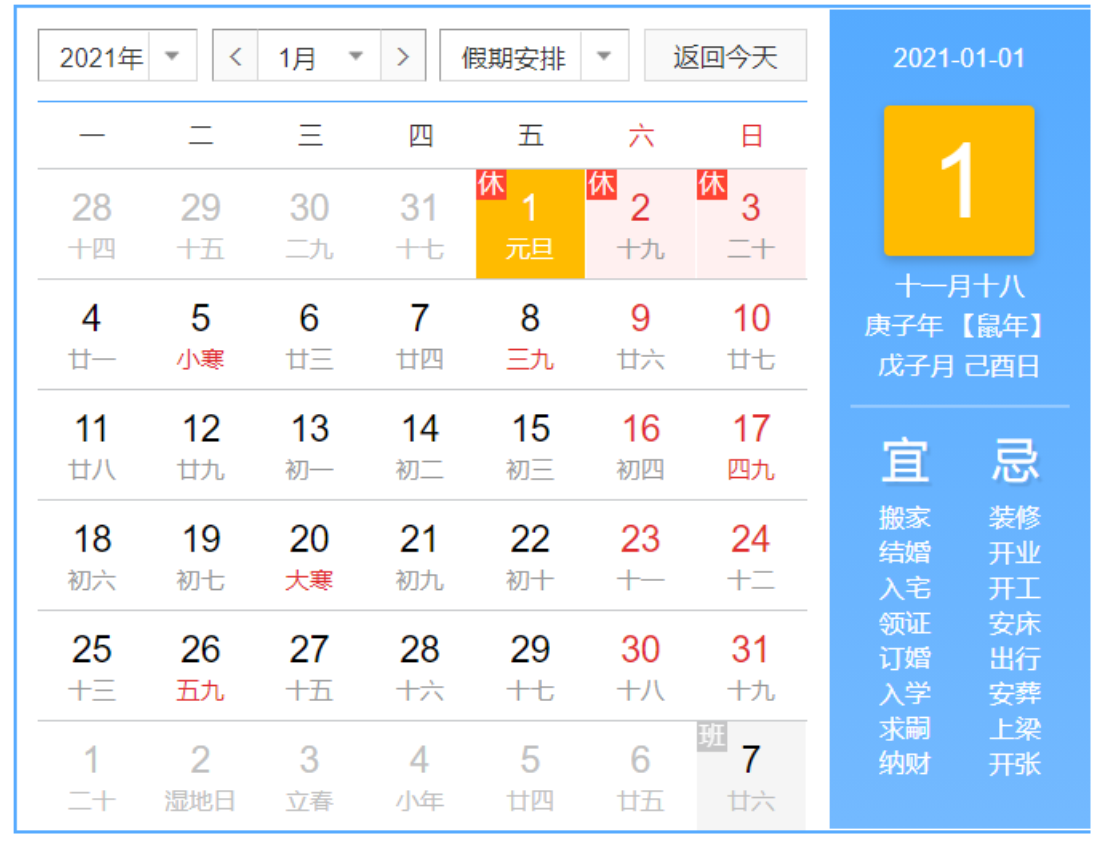Click the 休 badge on January 3
Screen dimensions: 1103x847
[711, 185]
